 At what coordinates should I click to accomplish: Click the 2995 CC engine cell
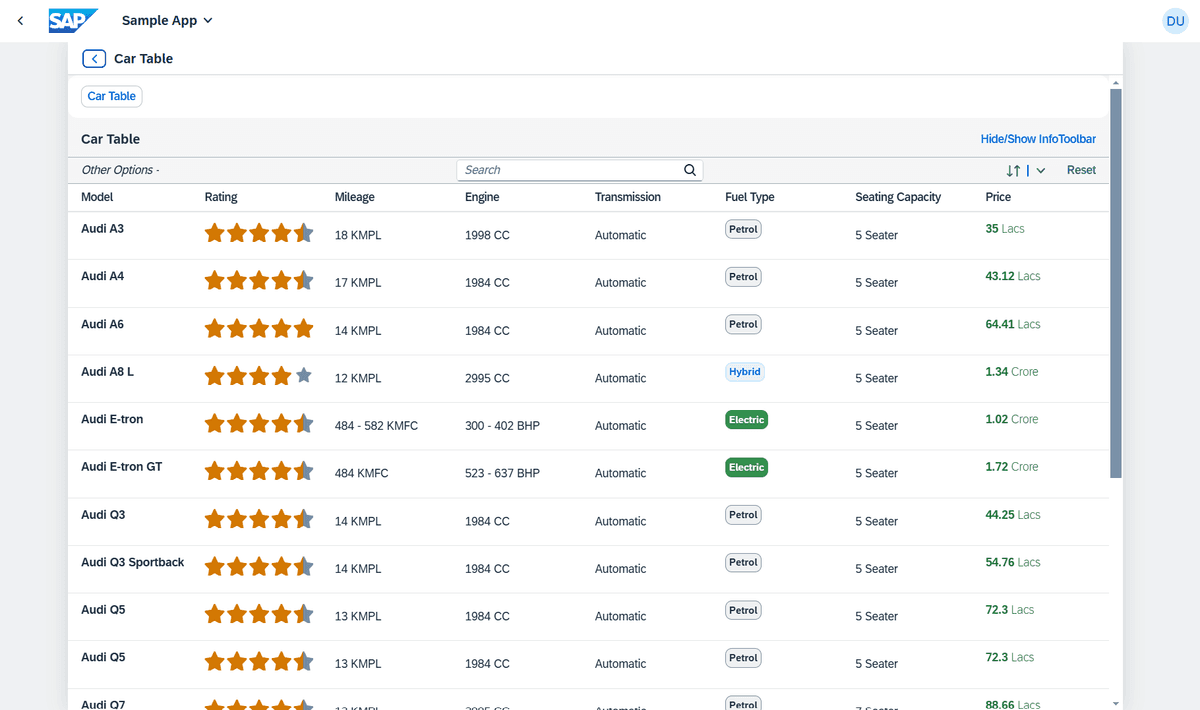pos(487,378)
